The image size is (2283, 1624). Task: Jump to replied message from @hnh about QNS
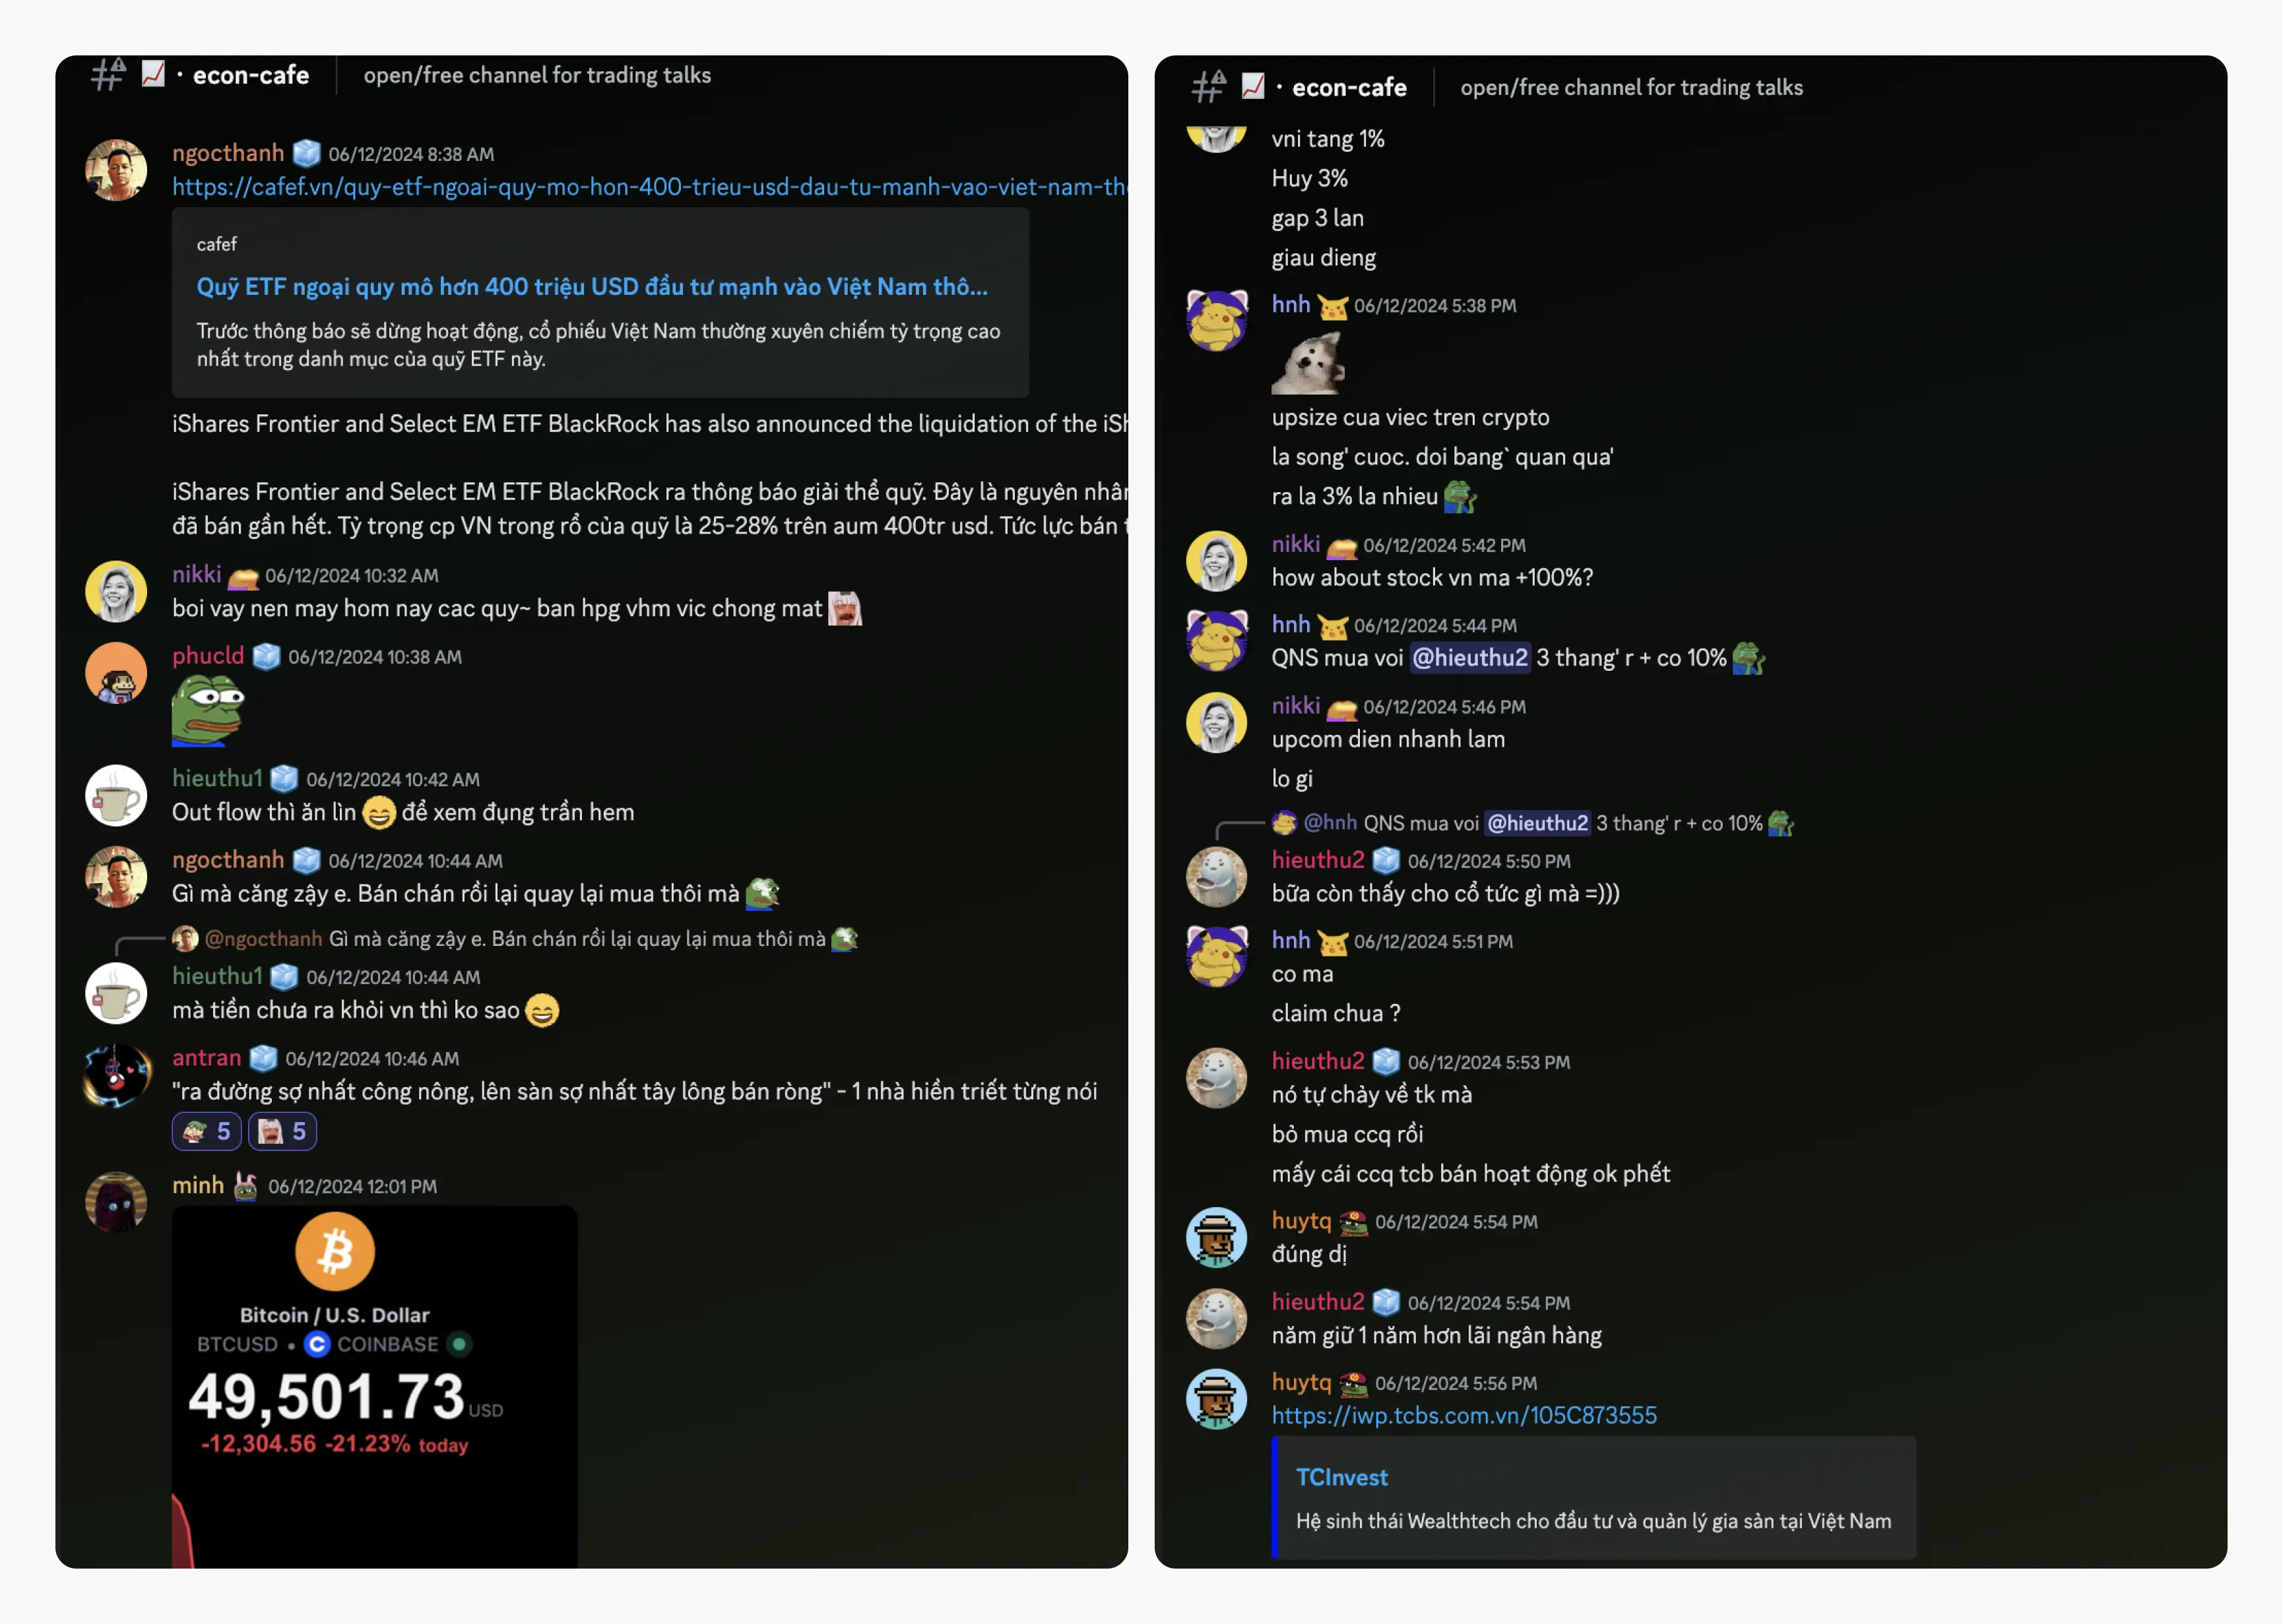point(1533,823)
